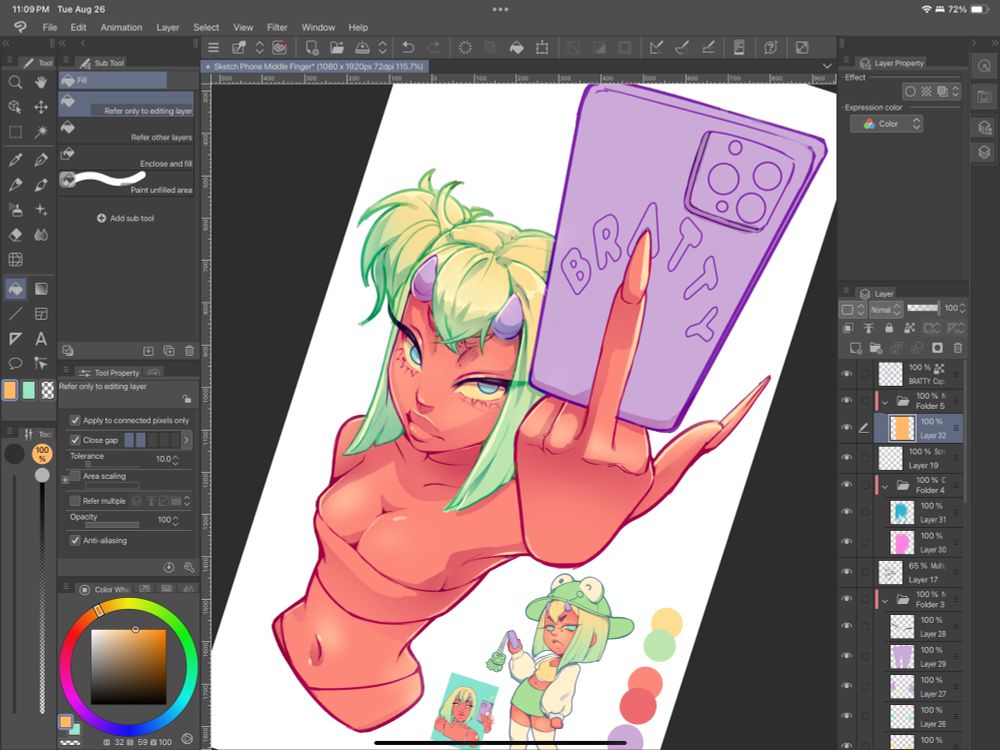Select the Paint unfilled area sub tool

point(126,184)
